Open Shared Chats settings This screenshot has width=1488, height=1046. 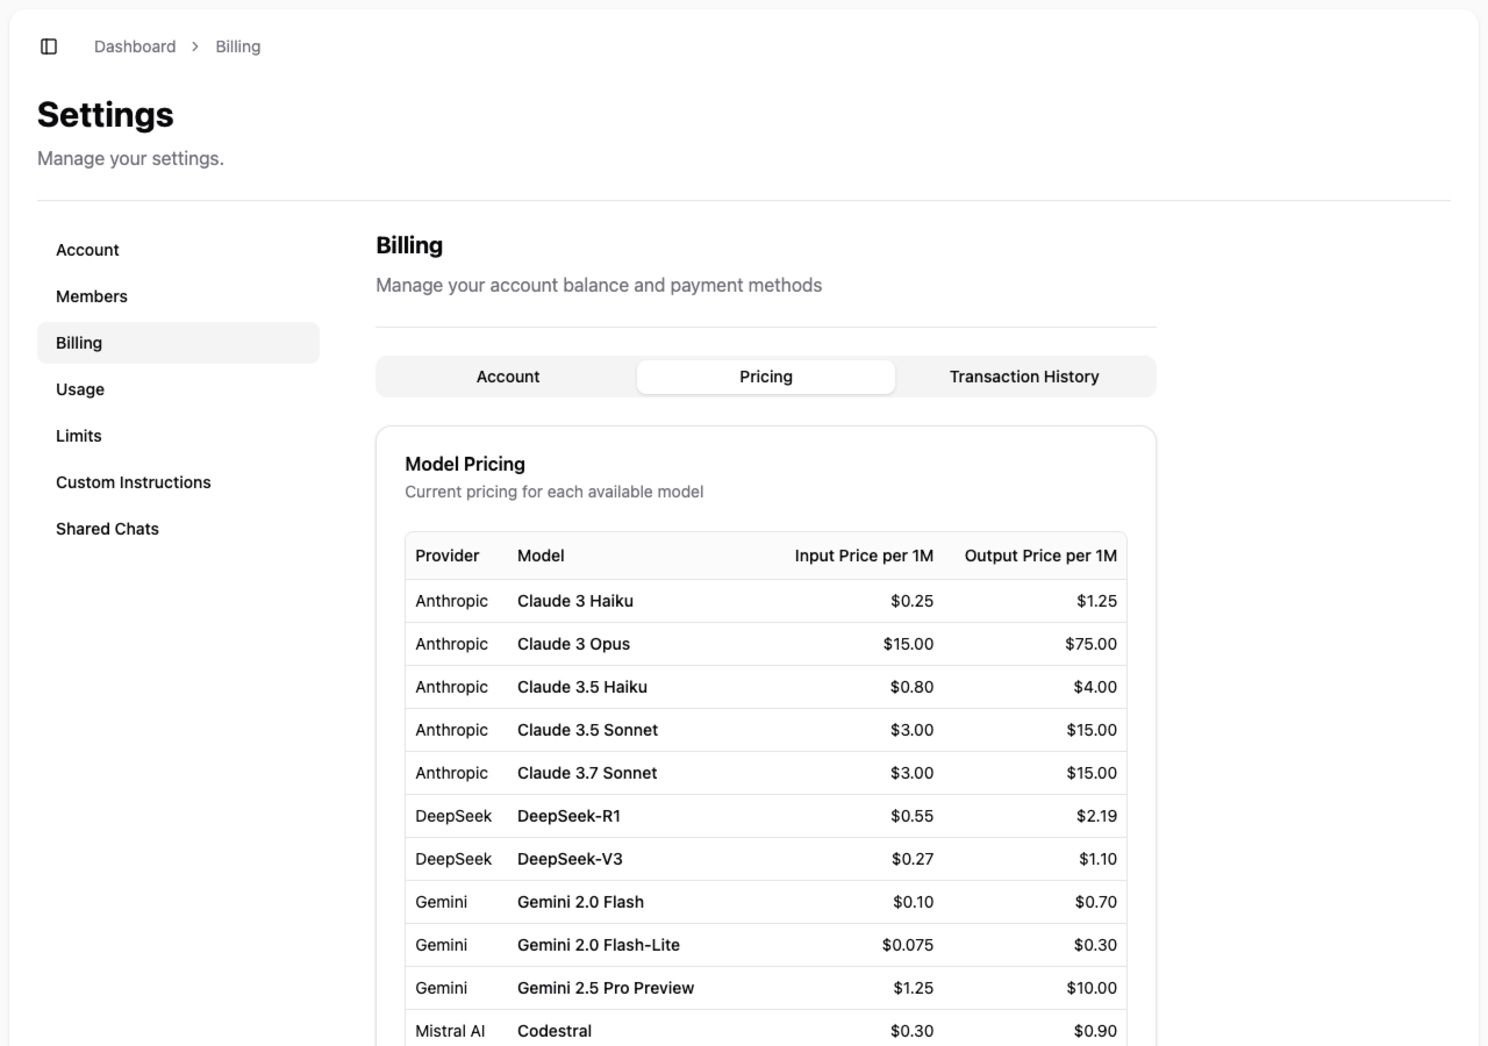[x=178, y=529]
